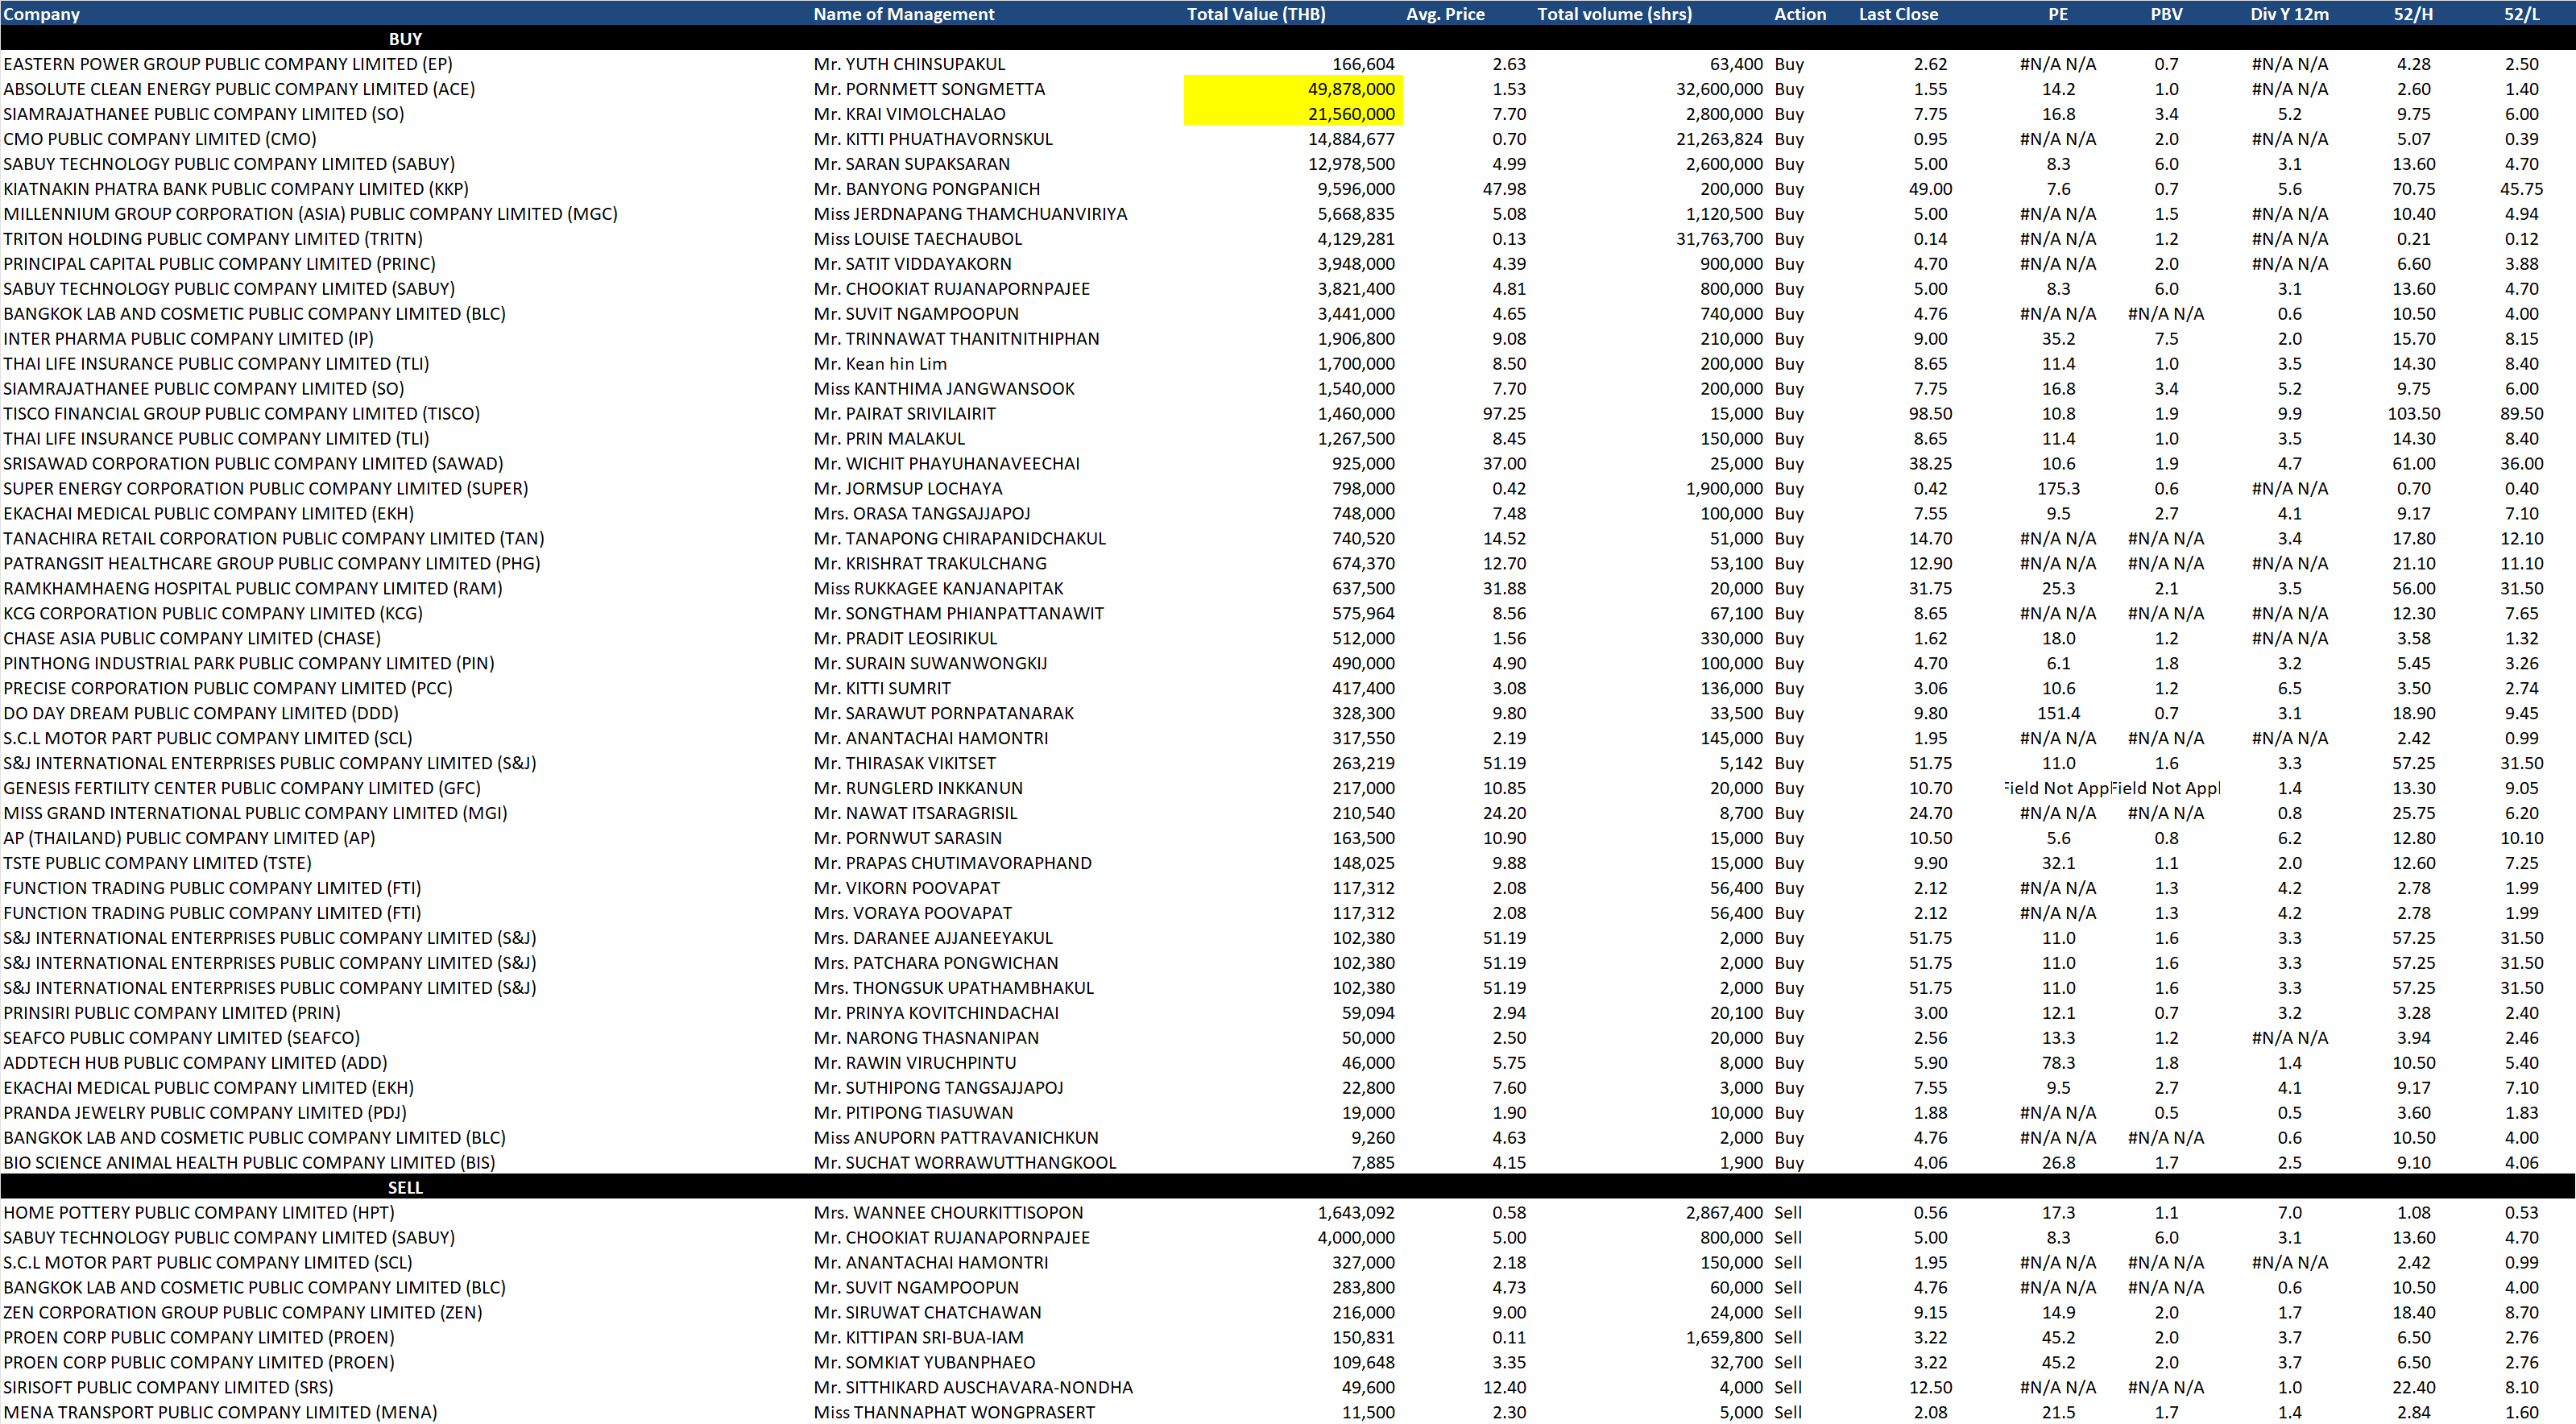Click ABSOLUTE CLEAN ENERGY (ACE) company cell
The width and height of the screenshot is (2576, 1424).
click(239, 89)
